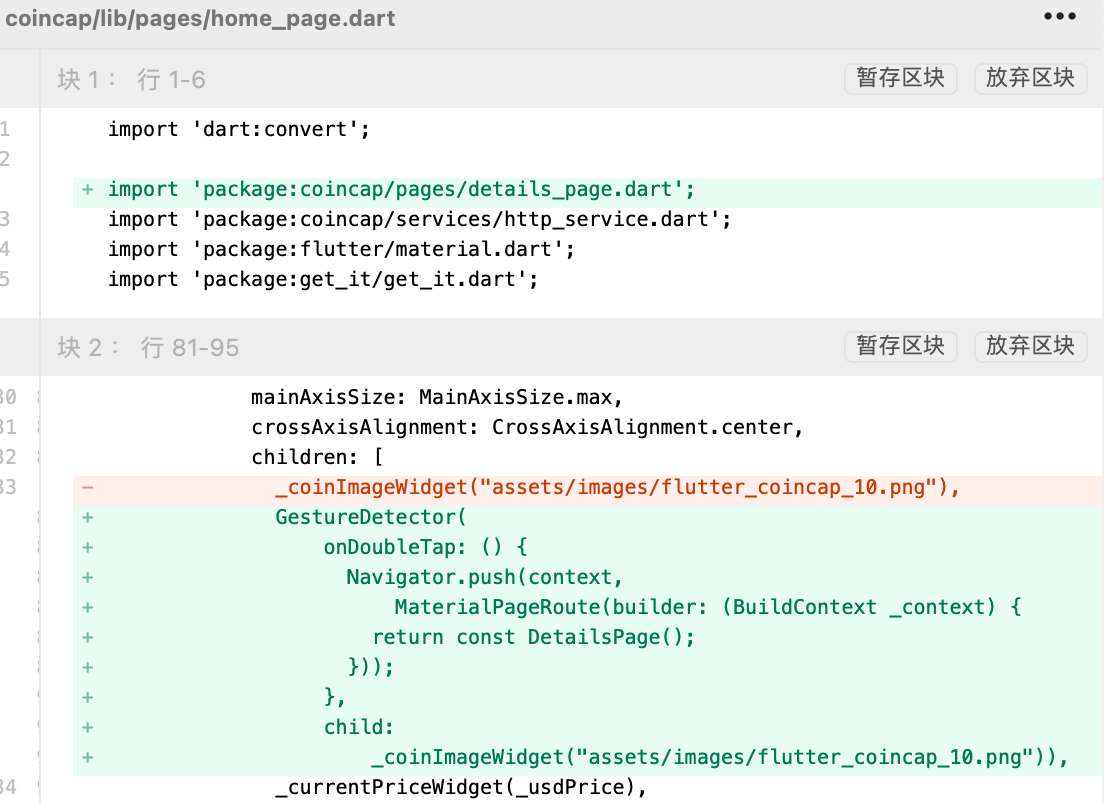Open the three-dot more options menu
This screenshot has width=1104, height=804.
1060,17
